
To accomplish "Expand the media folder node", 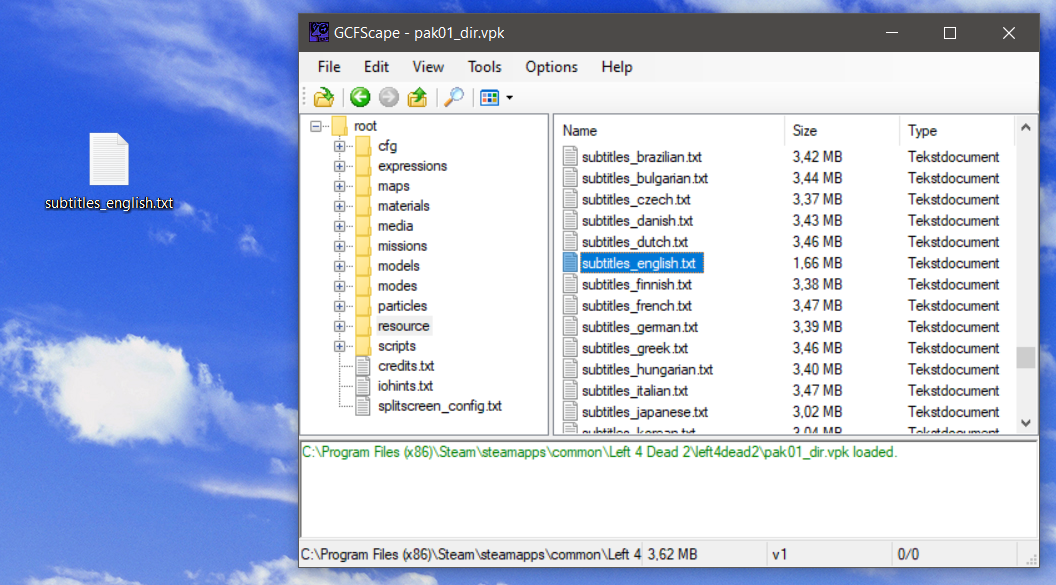I will pos(339,226).
